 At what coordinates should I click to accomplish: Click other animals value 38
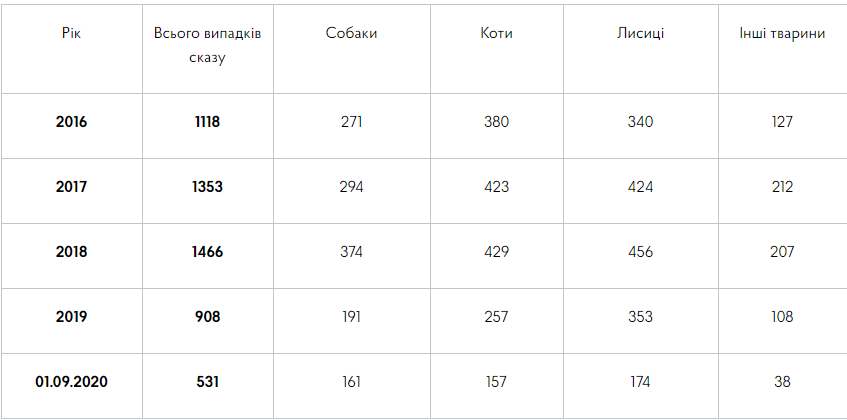click(x=782, y=382)
